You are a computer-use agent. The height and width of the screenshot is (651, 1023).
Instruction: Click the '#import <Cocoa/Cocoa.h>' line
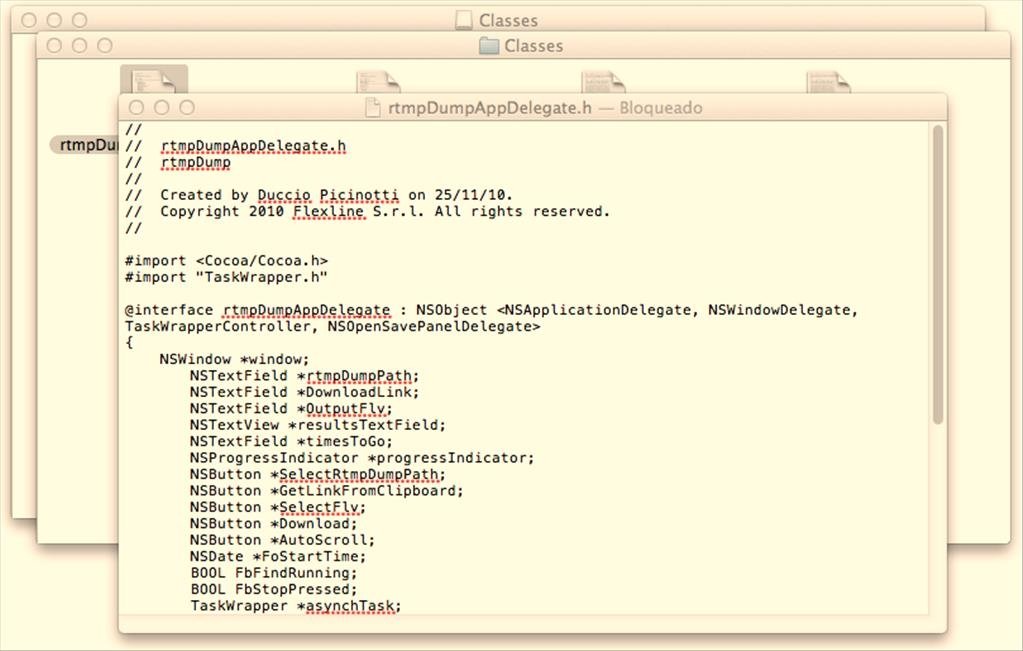tap(226, 261)
